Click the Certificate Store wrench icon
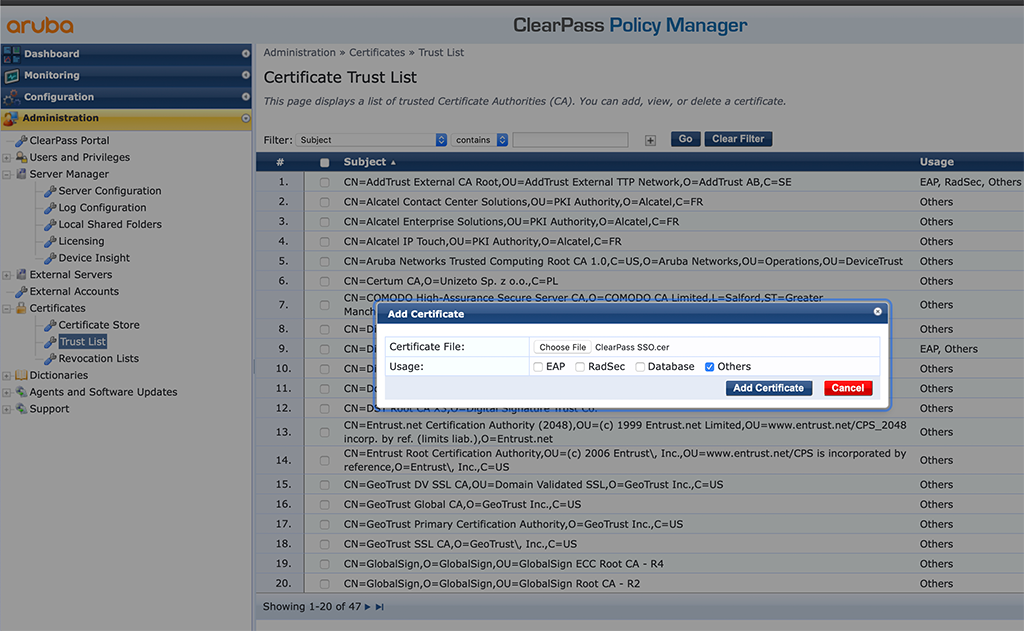Image resolution: width=1024 pixels, height=631 pixels. click(x=50, y=325)
